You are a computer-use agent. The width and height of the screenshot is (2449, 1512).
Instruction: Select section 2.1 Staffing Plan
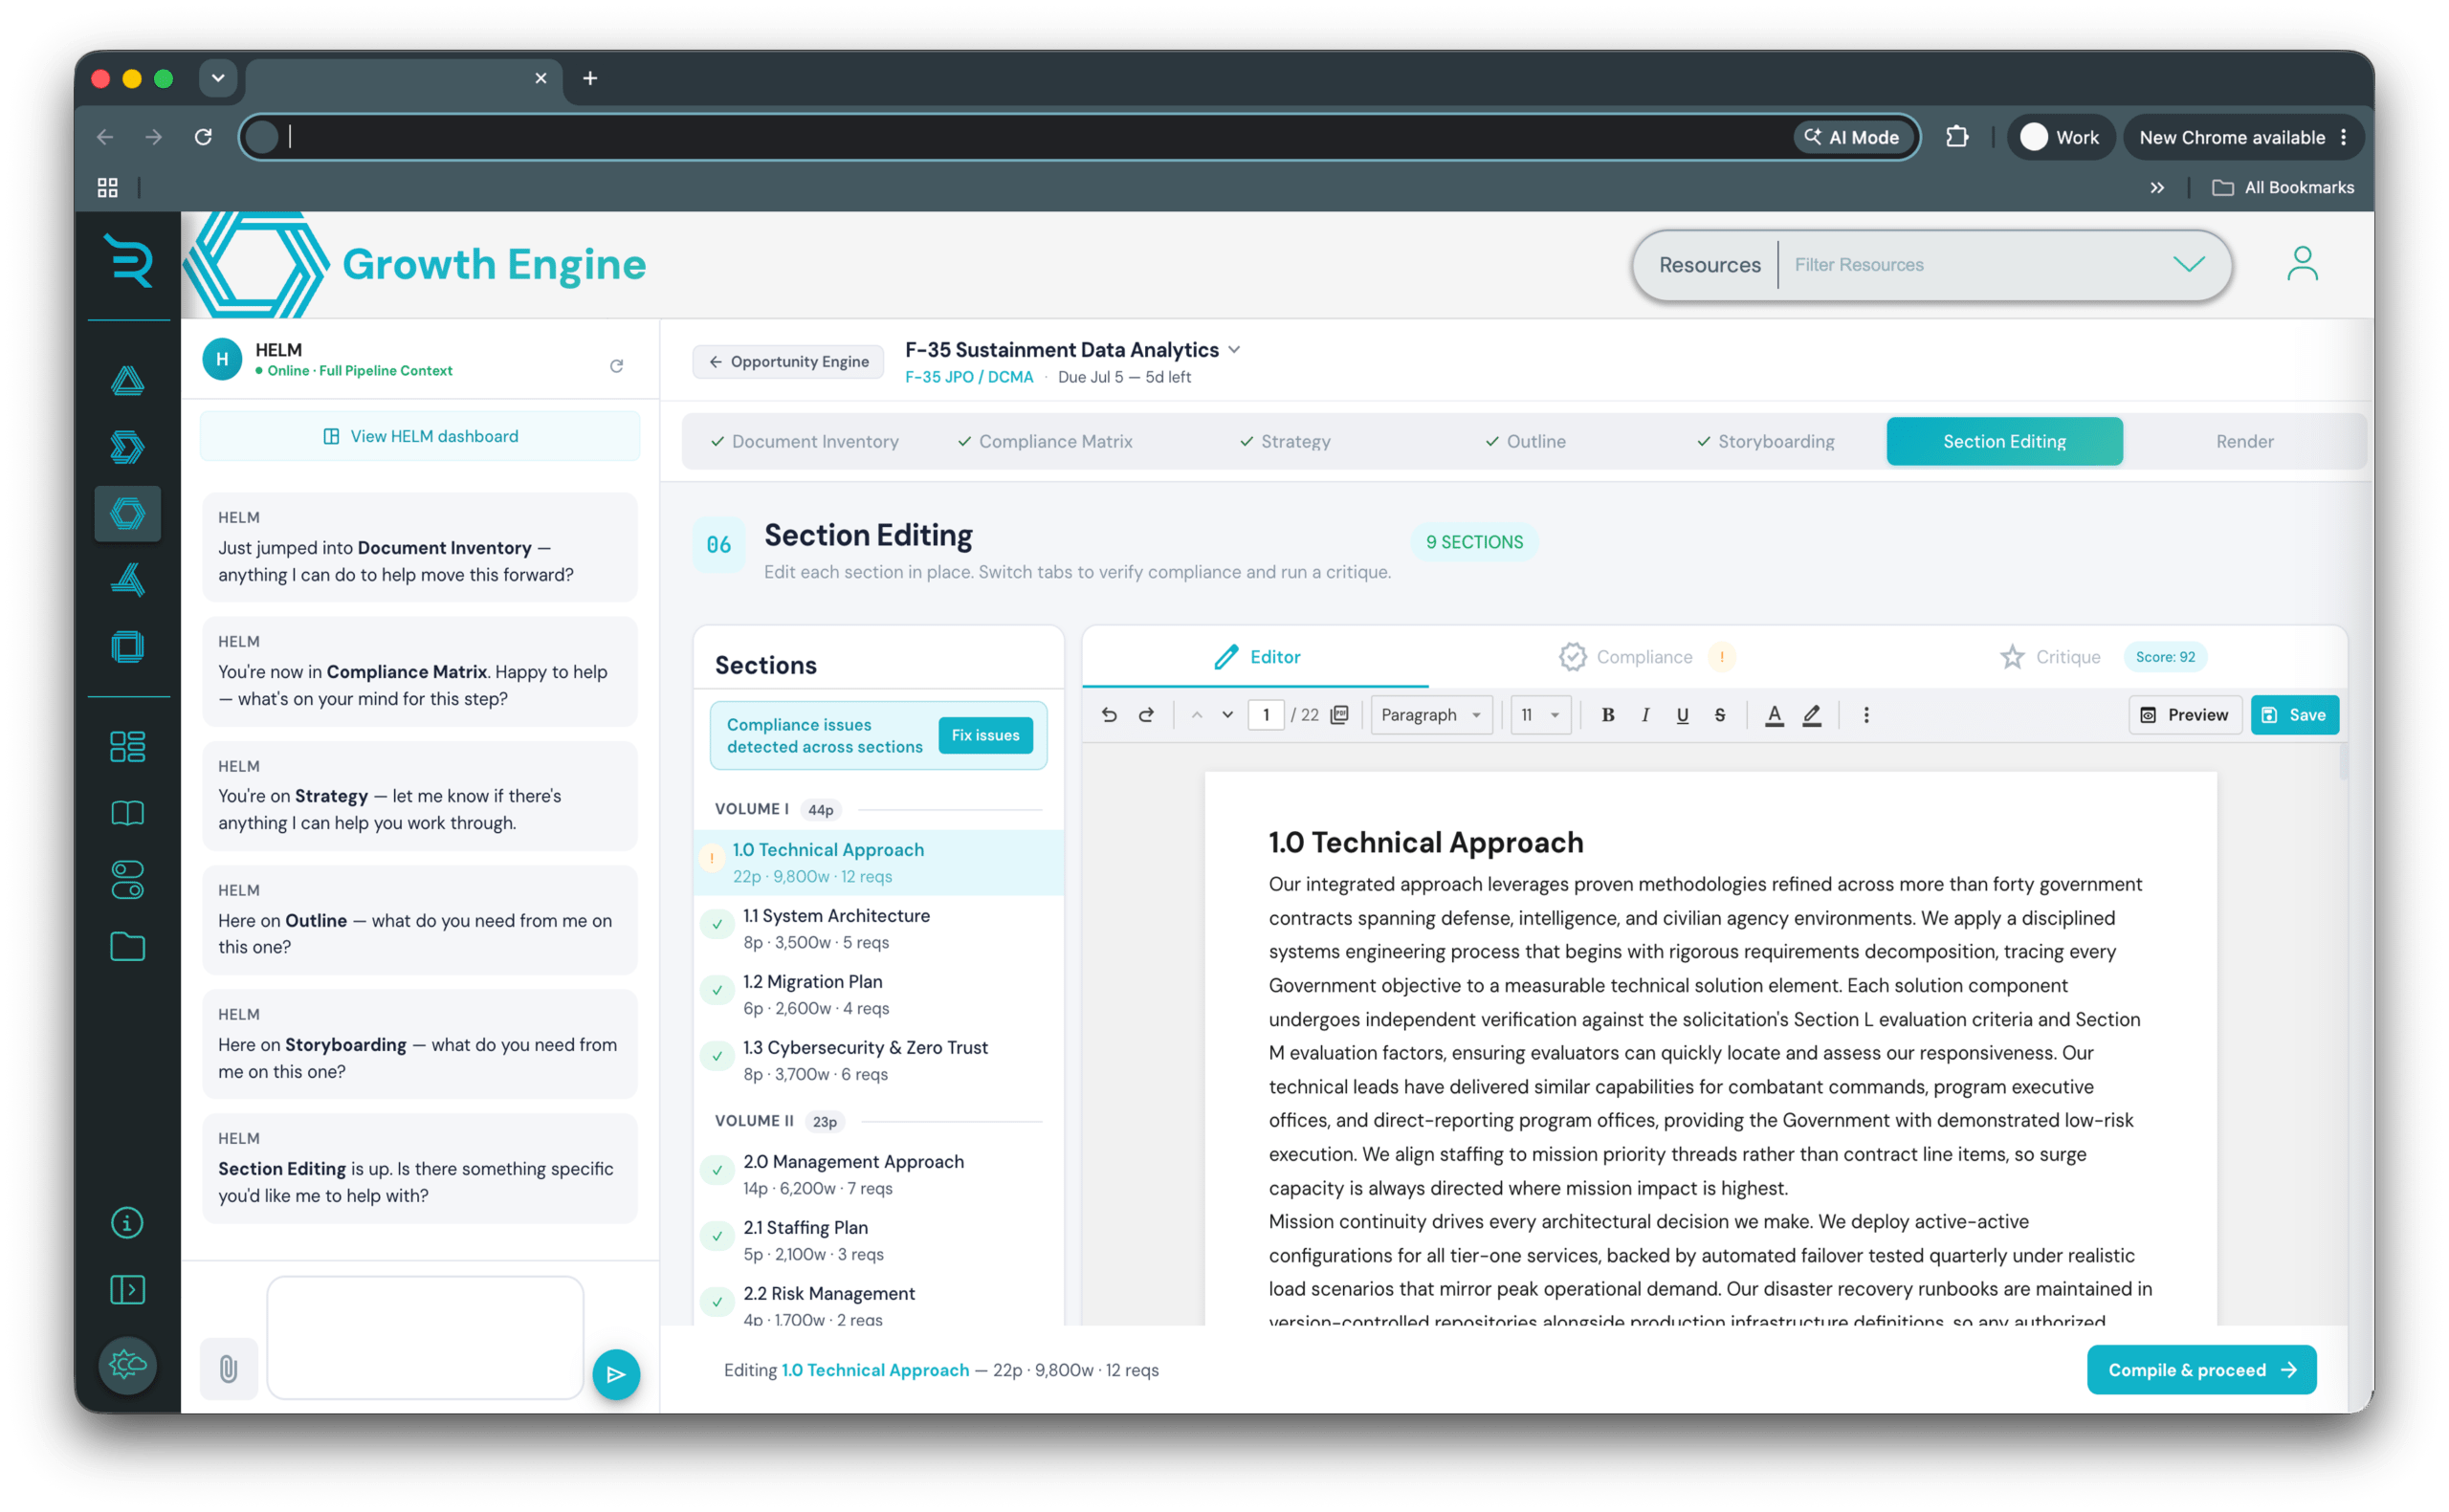coord(878,1240)
